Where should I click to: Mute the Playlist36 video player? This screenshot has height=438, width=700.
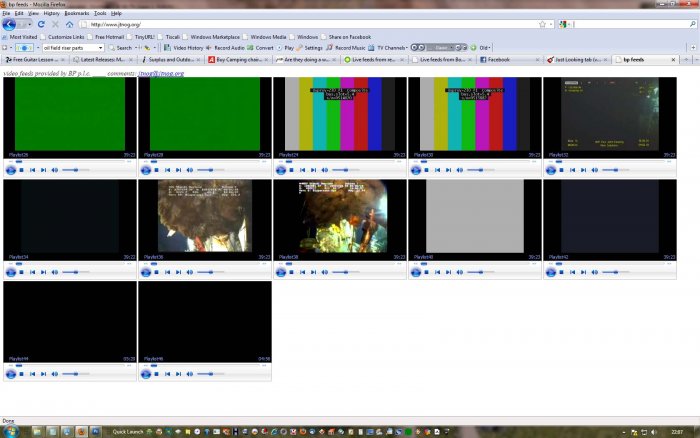192,272
